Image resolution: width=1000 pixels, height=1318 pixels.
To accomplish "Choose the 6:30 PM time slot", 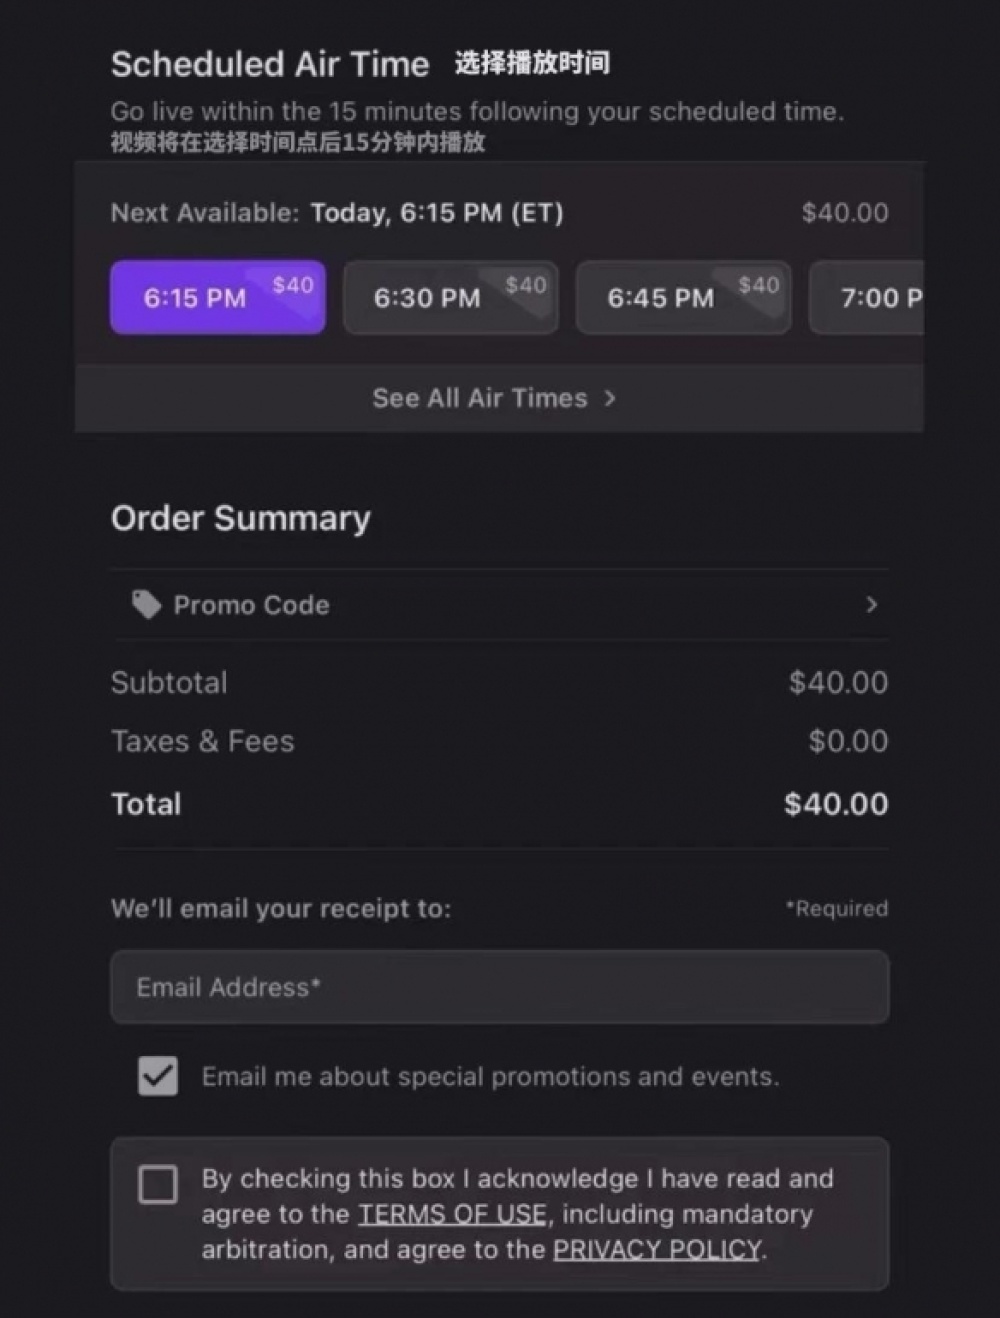I will [427, 298].
